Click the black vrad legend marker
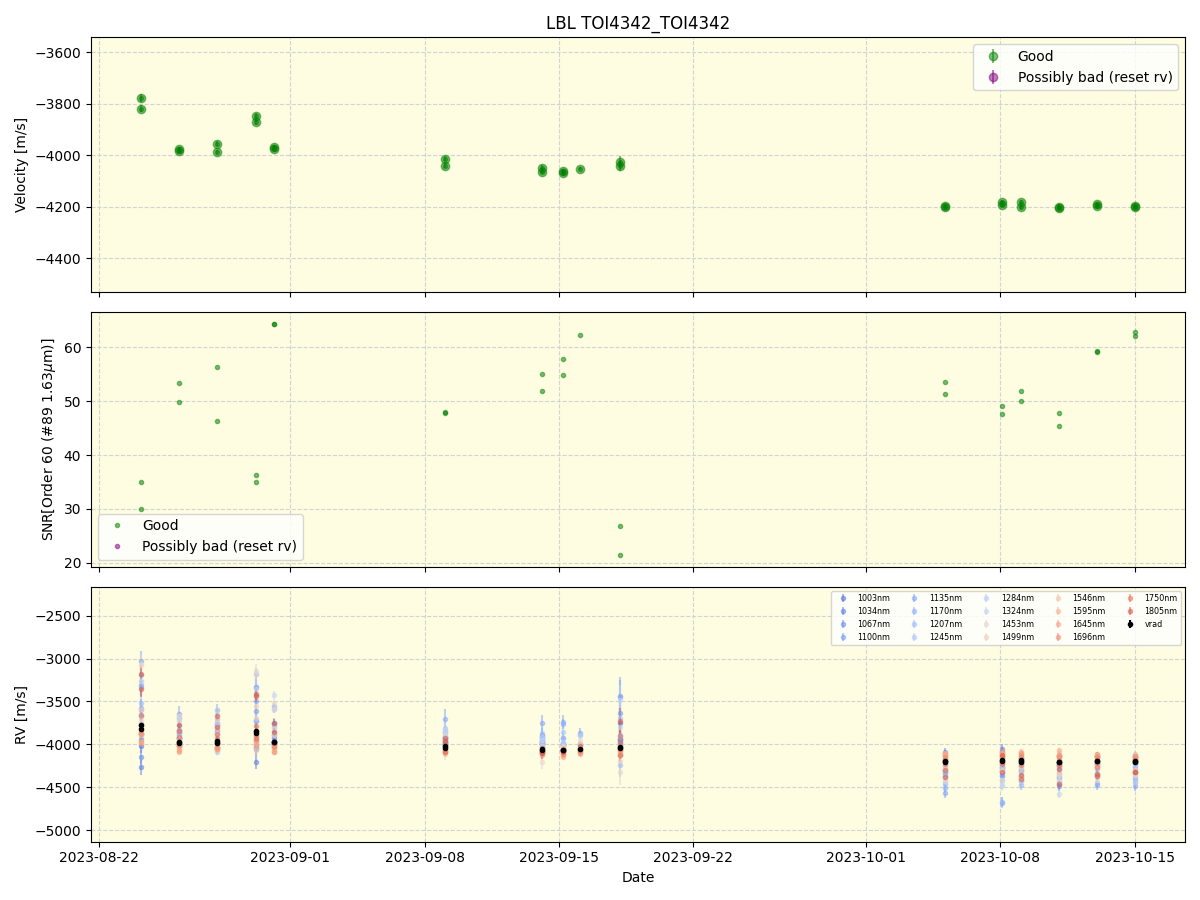Viewport: 1200px width, 900px height. click(x=1131, y=624)
